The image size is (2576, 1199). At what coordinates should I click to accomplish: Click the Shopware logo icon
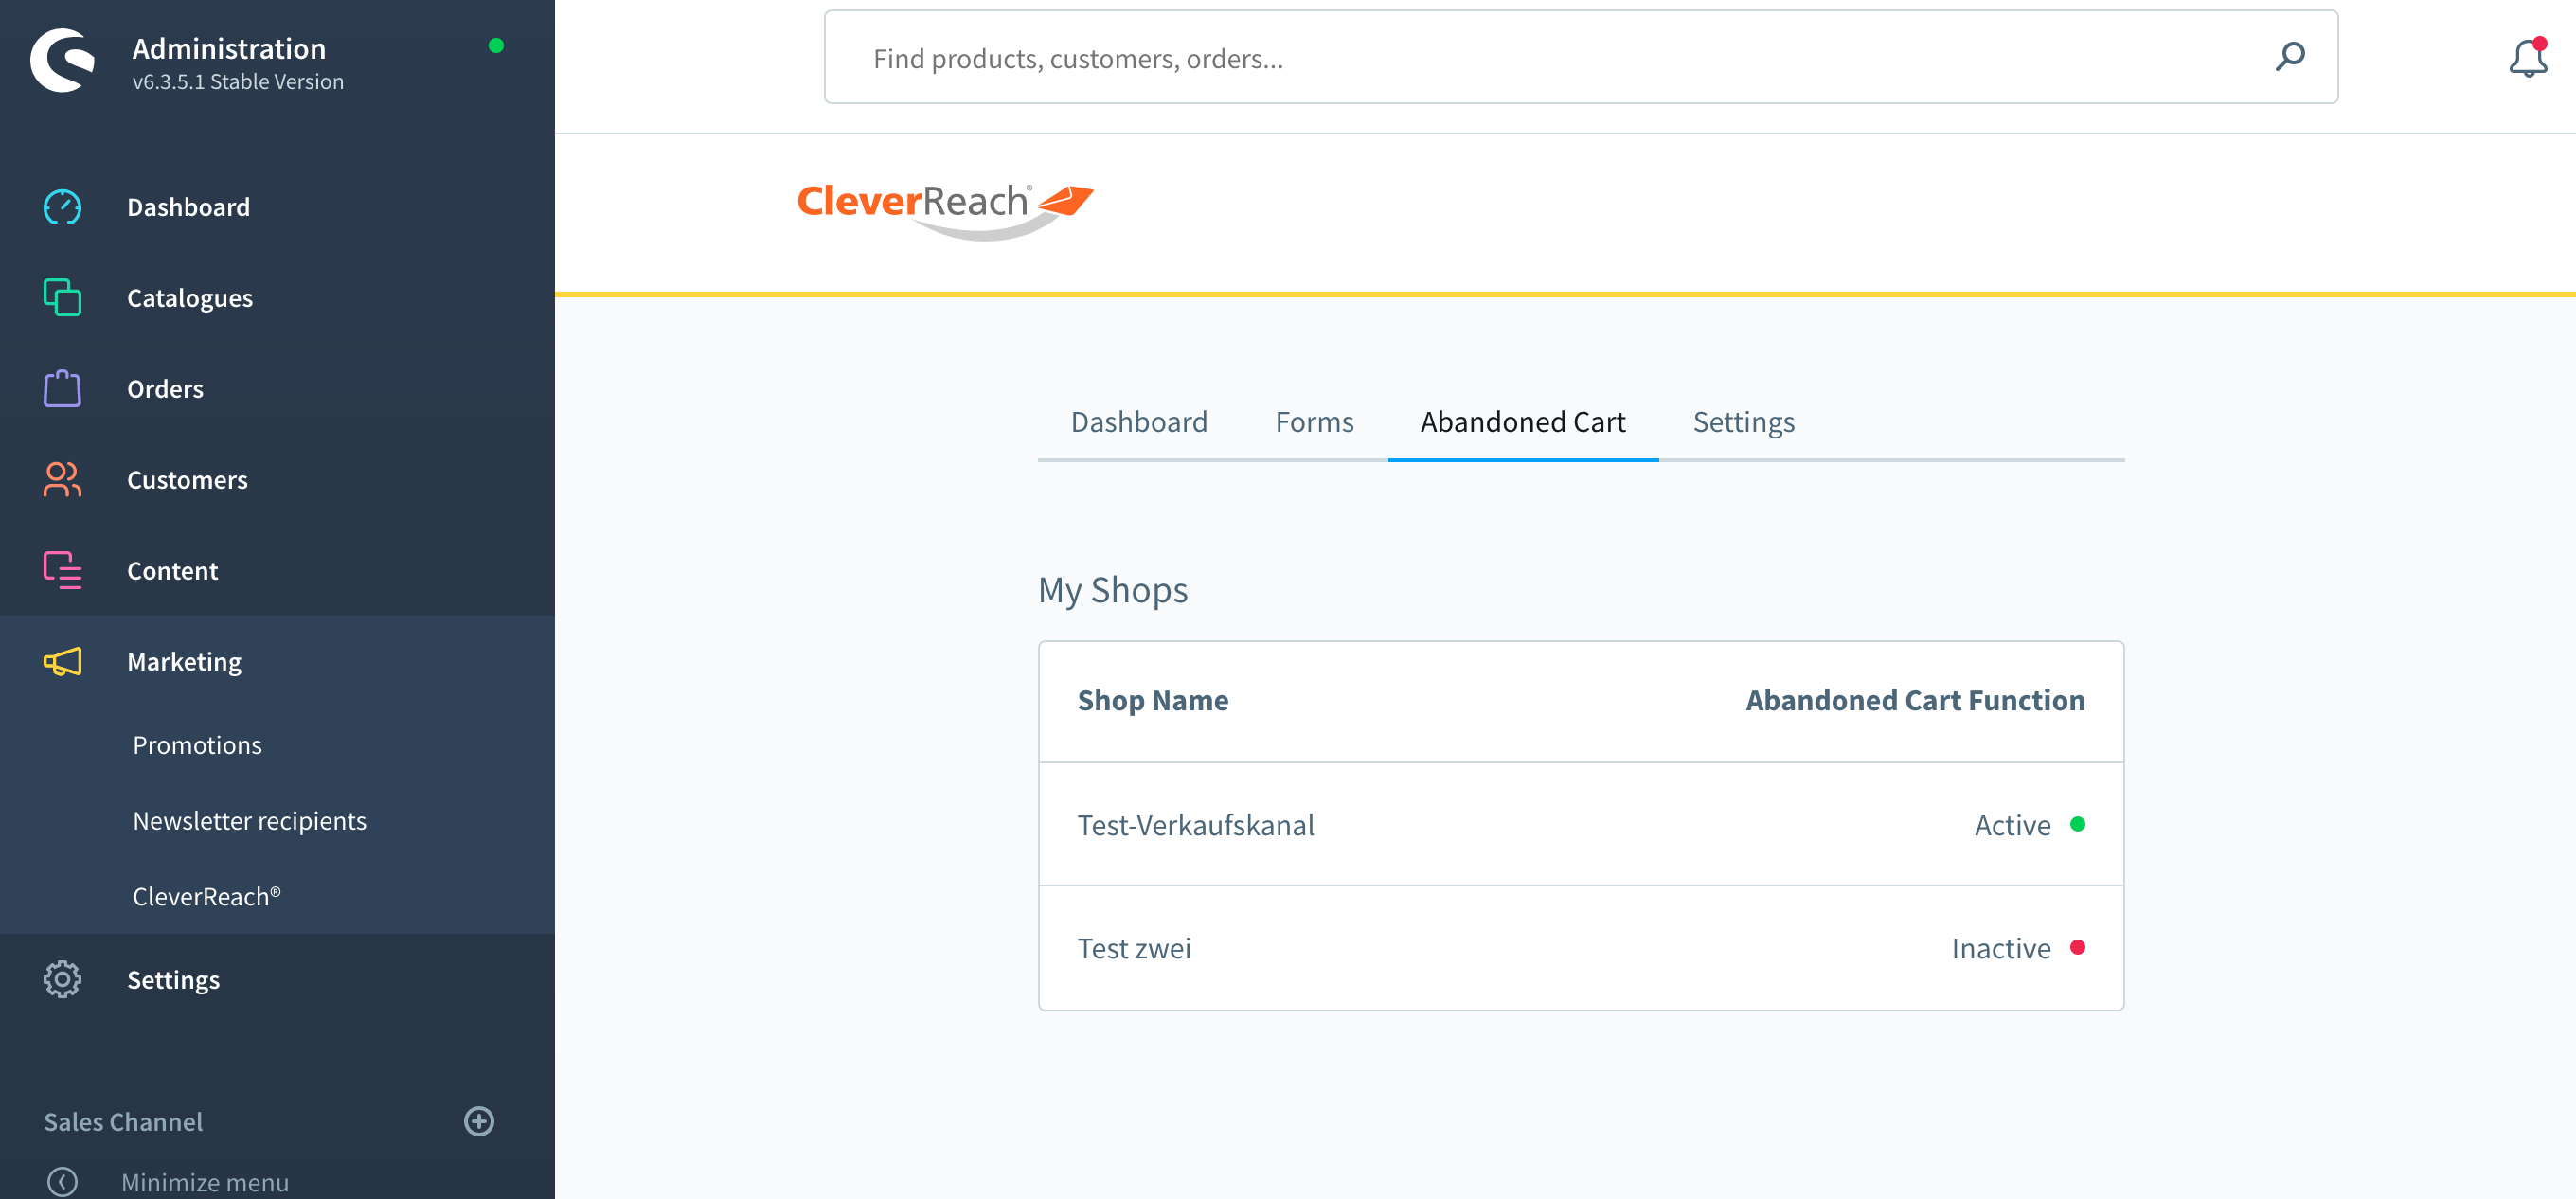click(63, 60)
